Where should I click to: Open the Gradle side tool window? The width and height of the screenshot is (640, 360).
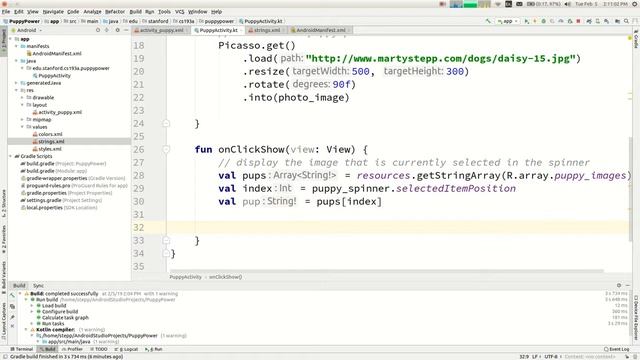click(x=636, y=39)
